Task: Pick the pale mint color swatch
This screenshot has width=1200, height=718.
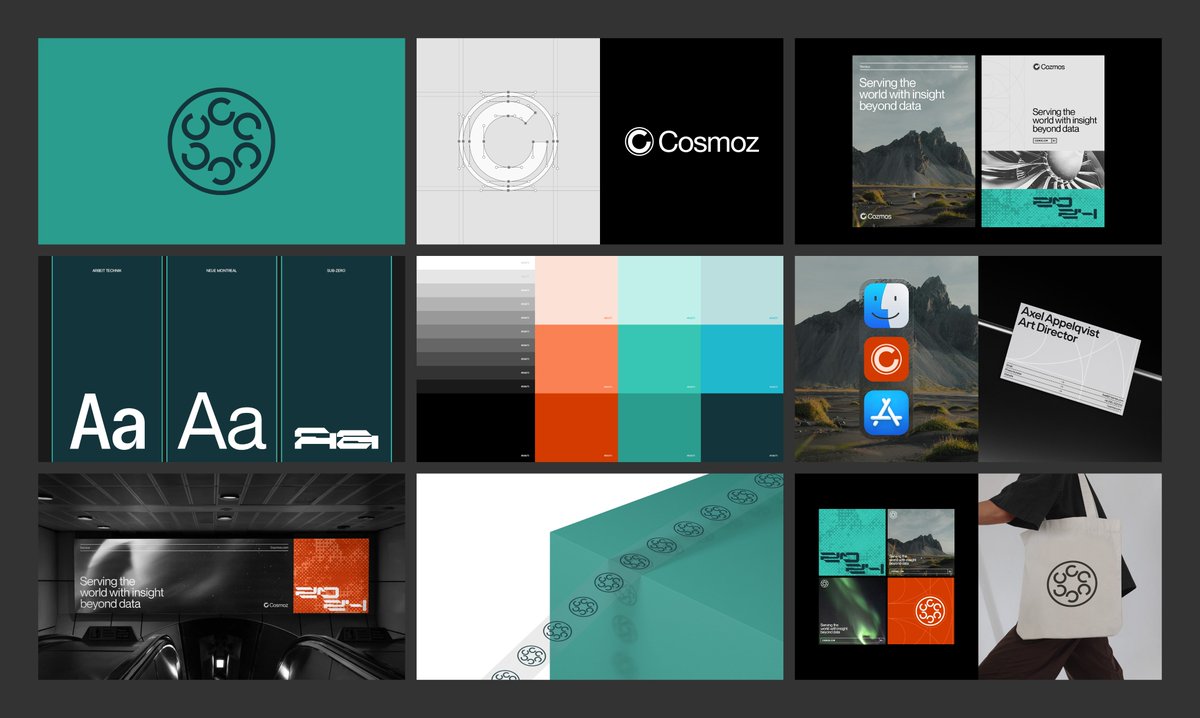Action: click(659, 290)
